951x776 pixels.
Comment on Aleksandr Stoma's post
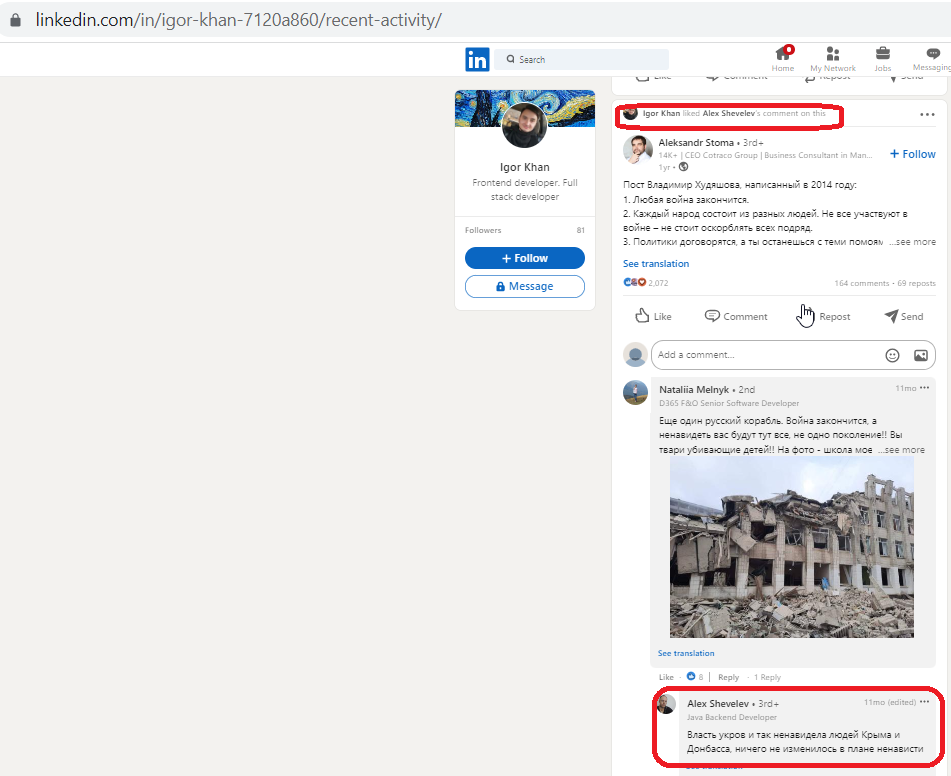[736, 316]
